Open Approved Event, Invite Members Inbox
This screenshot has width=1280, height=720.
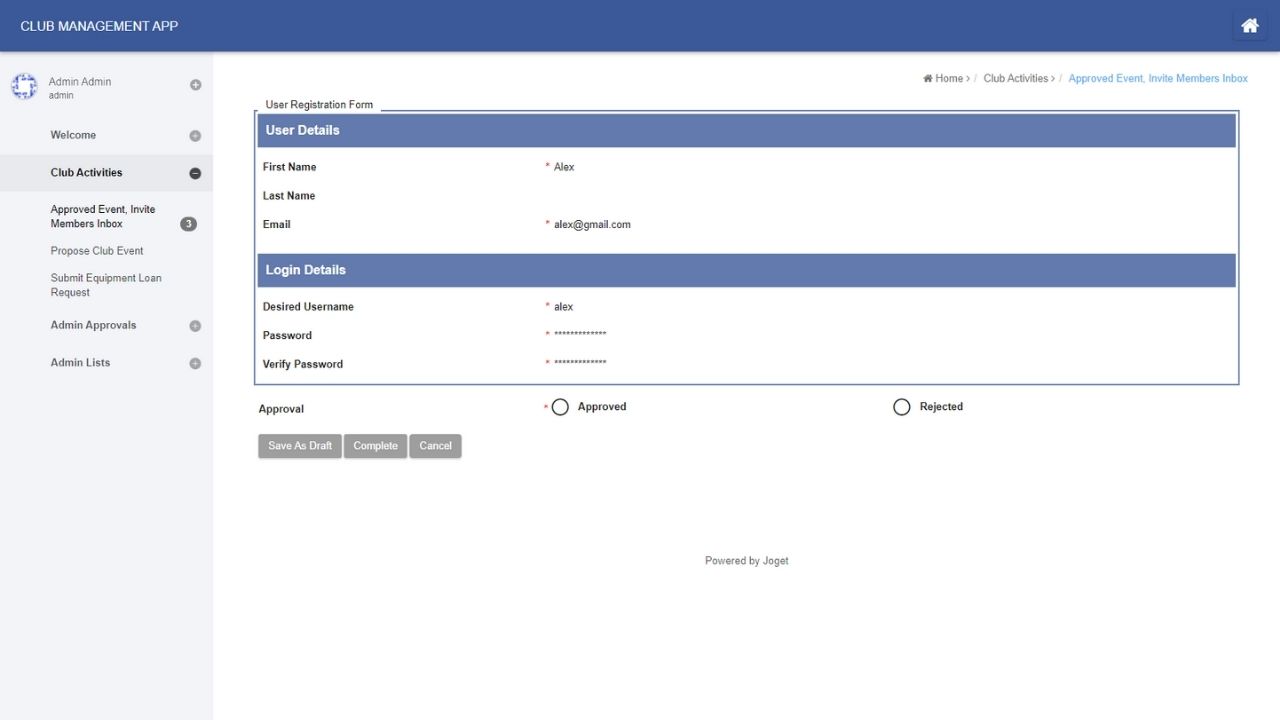pos(103,217)
